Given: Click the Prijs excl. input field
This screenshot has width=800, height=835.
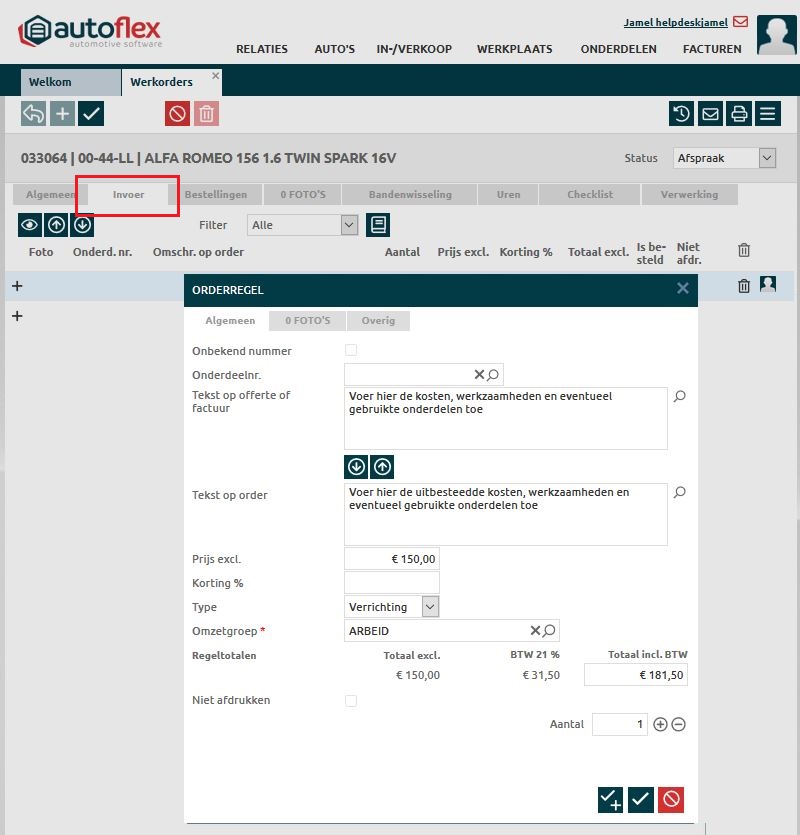Looking at the screenshot, I should (391, 559).
